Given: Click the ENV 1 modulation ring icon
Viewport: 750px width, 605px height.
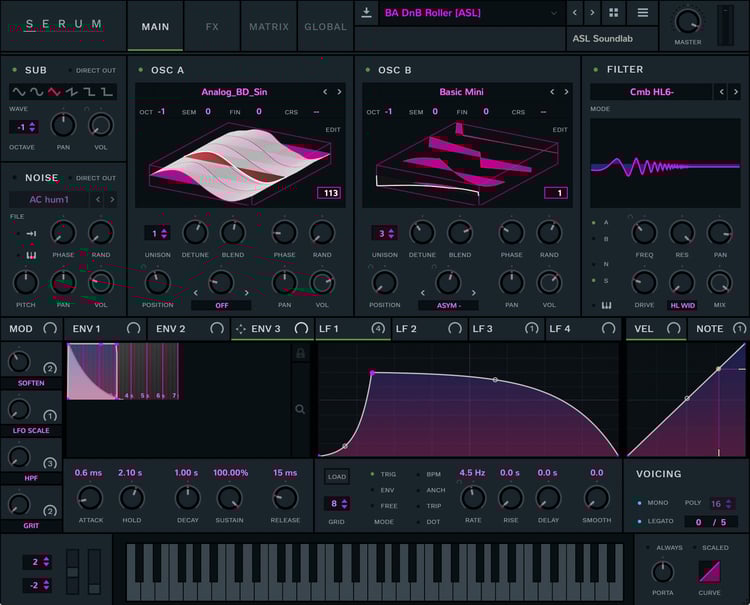Looking at the screenshot, I should 133,328.
